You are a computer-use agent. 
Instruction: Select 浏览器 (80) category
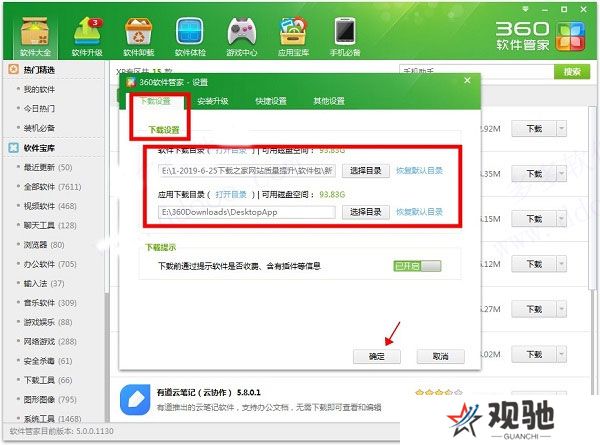44,245
